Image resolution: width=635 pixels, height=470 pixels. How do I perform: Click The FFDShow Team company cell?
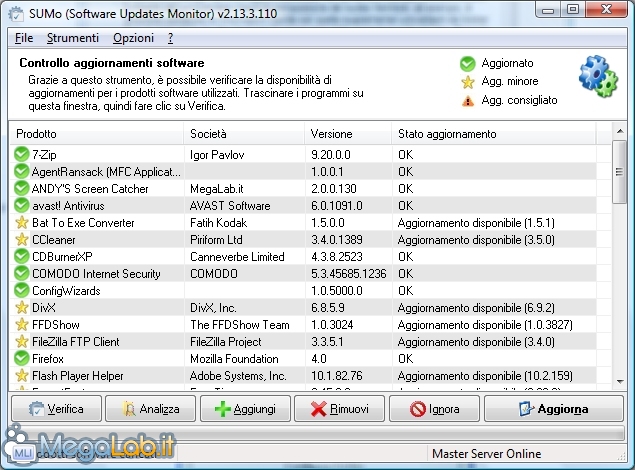click(x=240, y=325)
